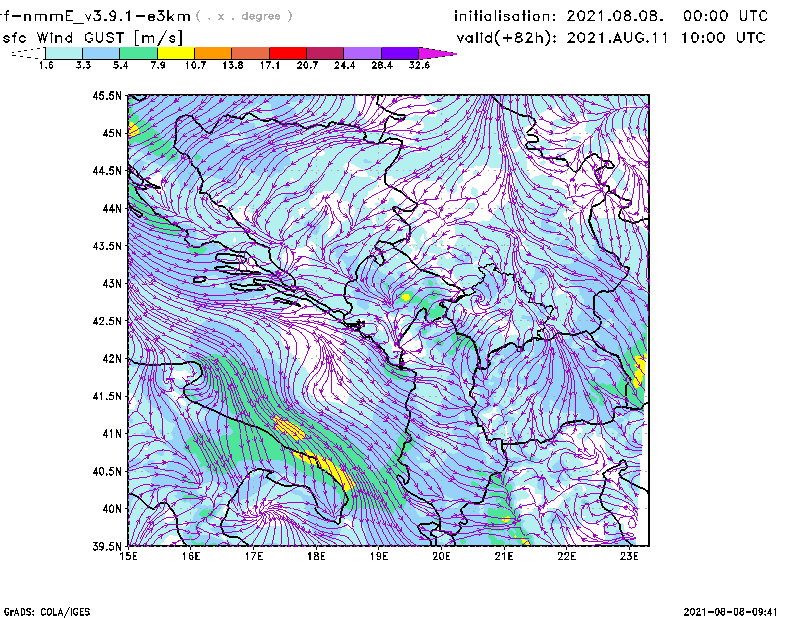Click the "40.5N" latitude label
800x618 pixels.
pos(108,471)
